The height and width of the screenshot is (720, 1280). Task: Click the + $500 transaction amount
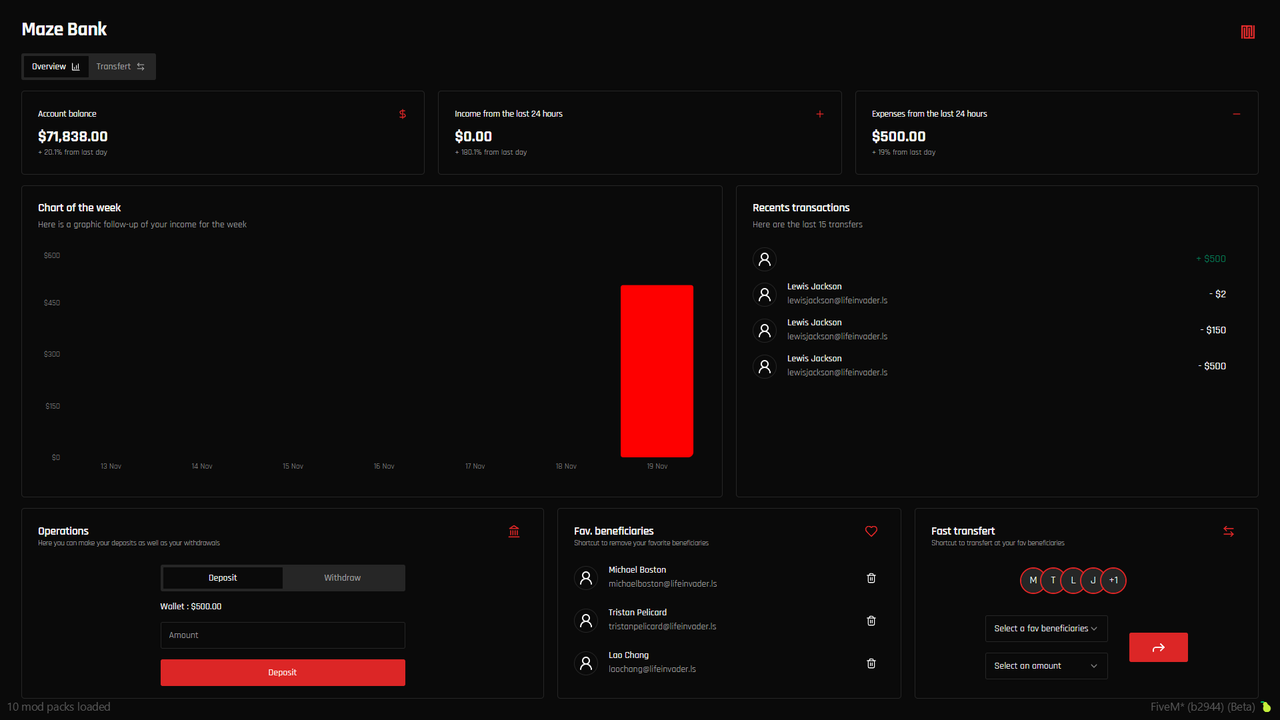pos(1211,259)
